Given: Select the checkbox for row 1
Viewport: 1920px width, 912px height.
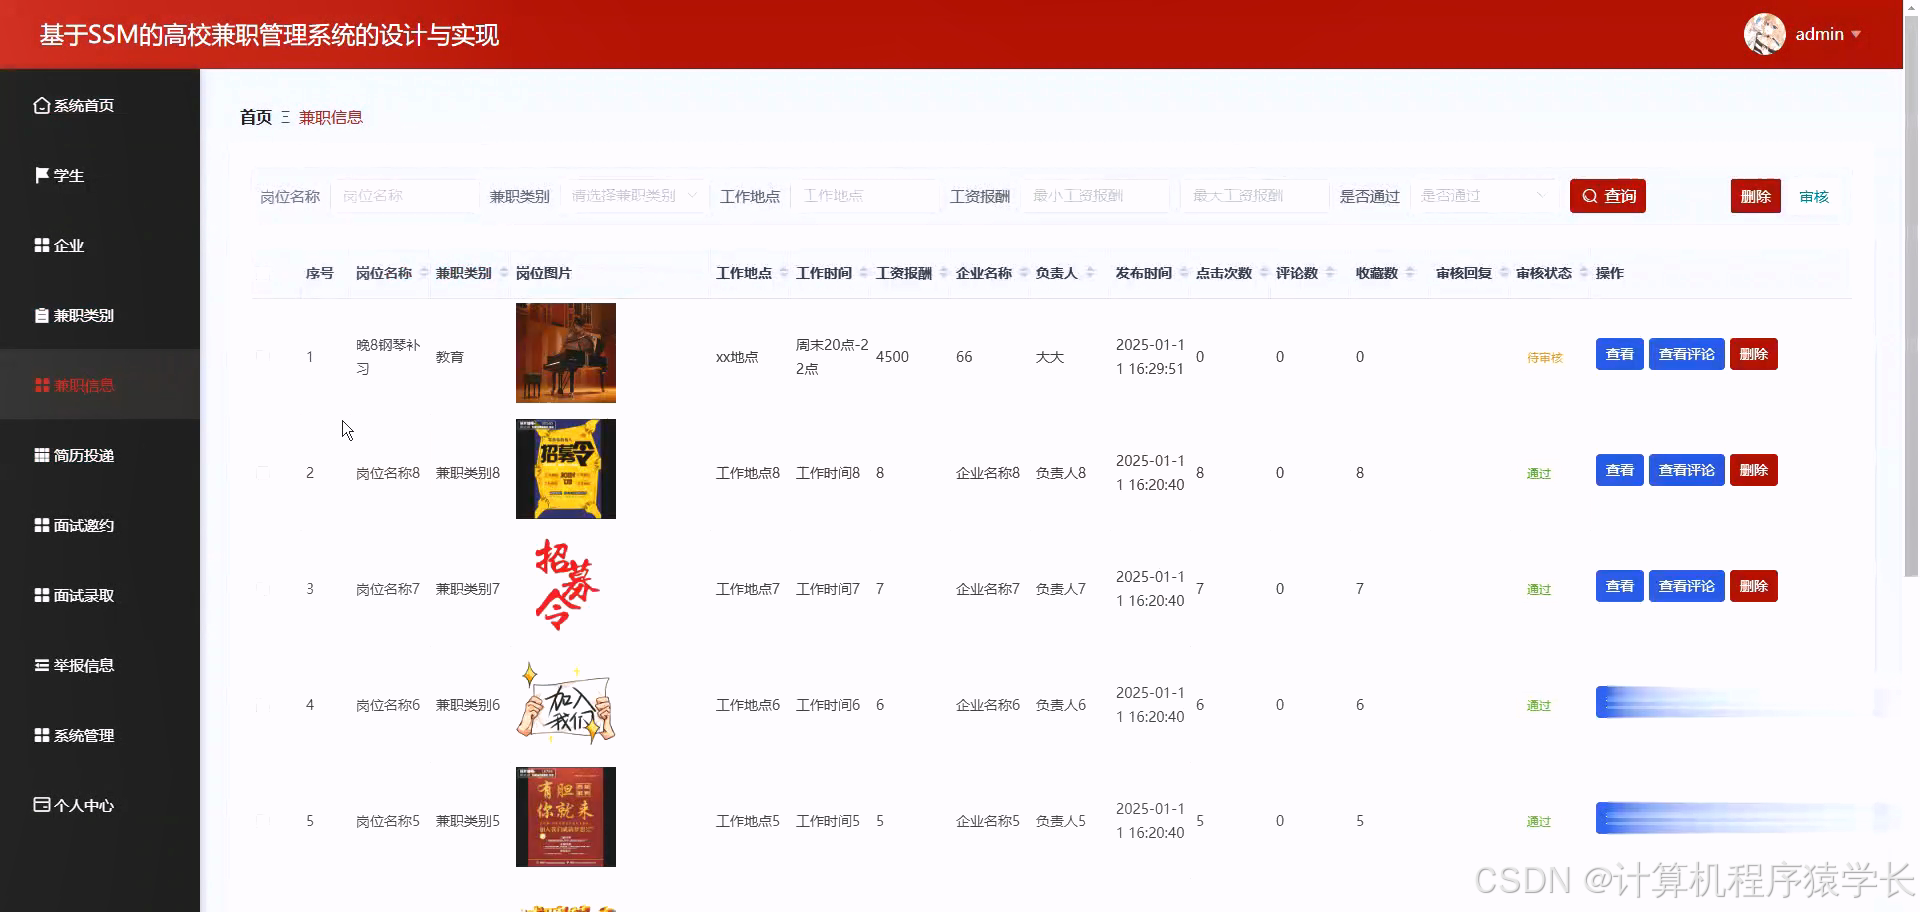Looking at the screenshot, I should (264, 356).
